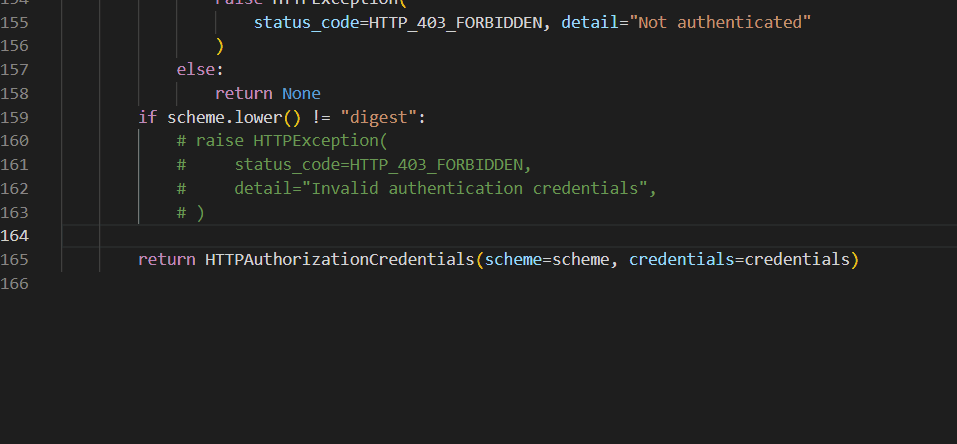Click line number 159 in the gutter

tap(14, 117)
